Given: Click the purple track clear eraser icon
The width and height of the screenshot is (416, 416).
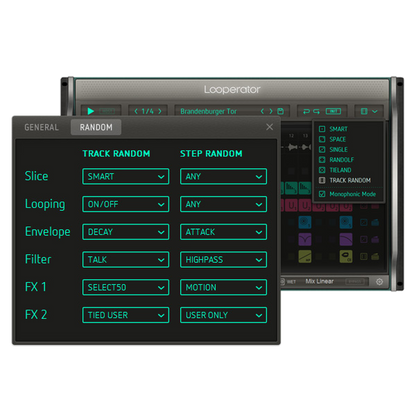Looking at the screenshot, I should 375,239.
